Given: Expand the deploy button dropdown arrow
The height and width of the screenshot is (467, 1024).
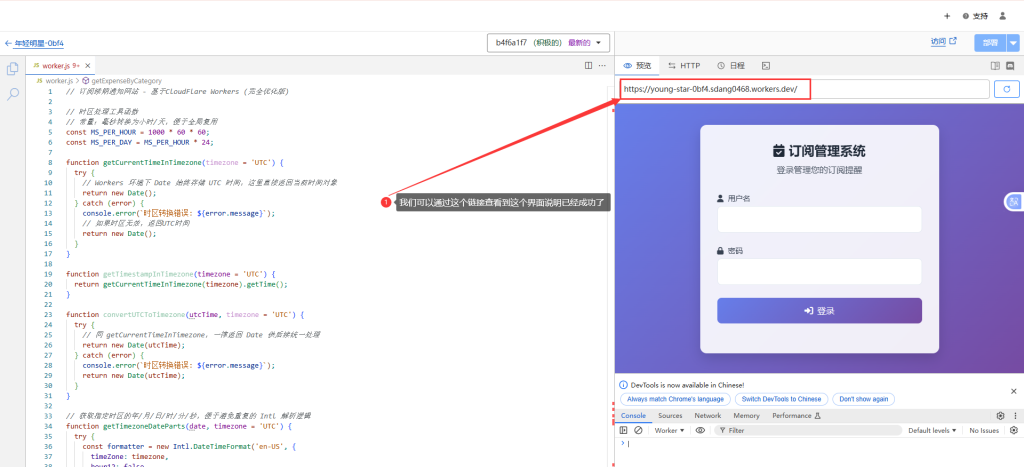Looking at the screenshot, I should coord(1013,43).
